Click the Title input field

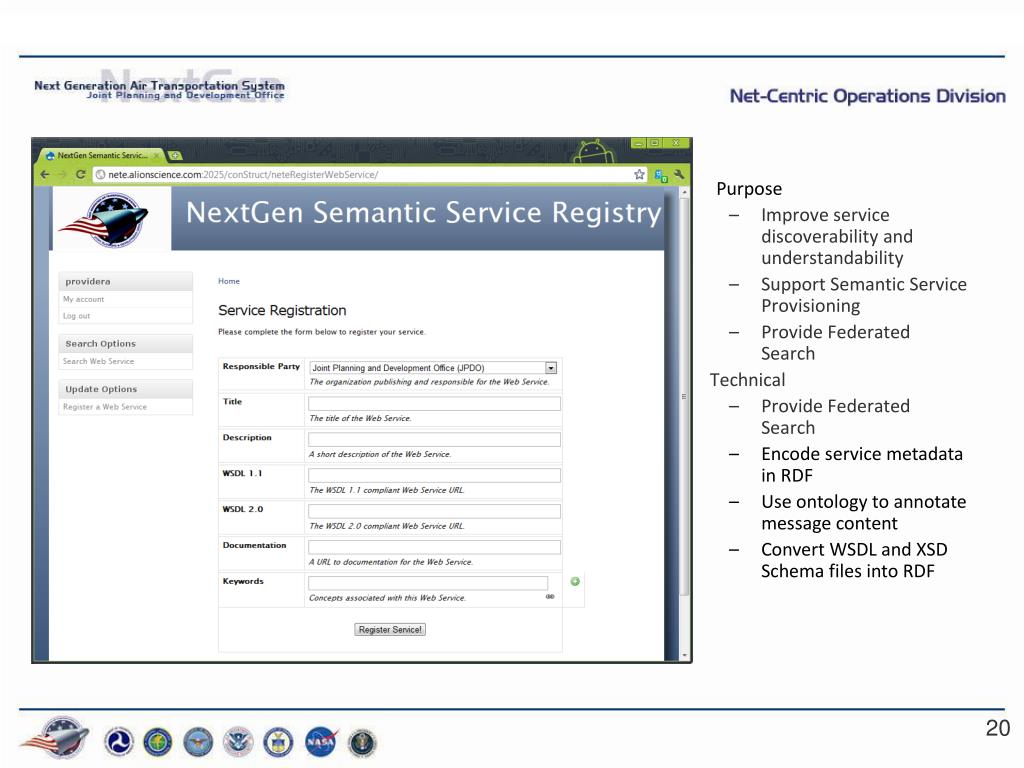434,404
